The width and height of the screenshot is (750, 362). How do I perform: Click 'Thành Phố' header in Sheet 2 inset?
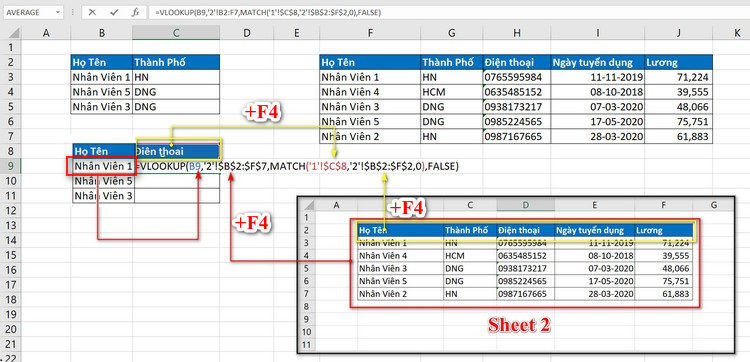tap(470, 230)
